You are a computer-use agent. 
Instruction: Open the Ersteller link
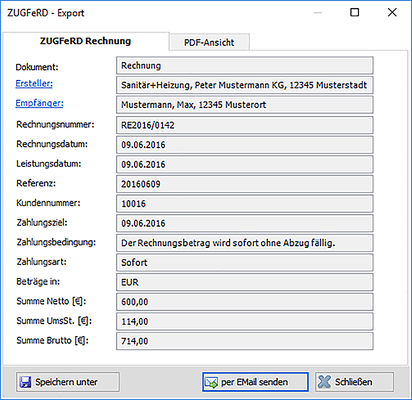pyautogui.click(x=34, y=83)
